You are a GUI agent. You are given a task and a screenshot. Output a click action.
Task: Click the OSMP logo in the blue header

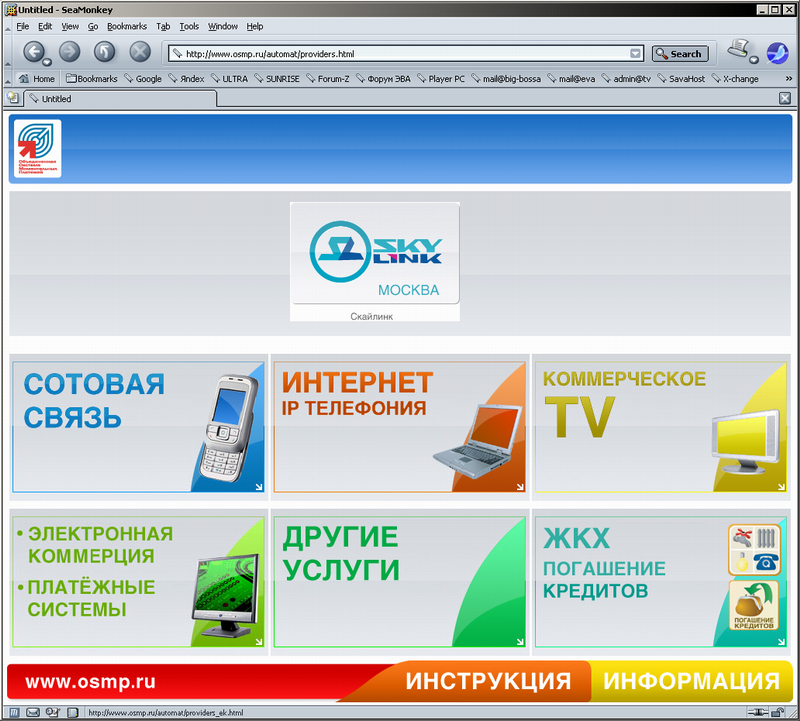37,148
